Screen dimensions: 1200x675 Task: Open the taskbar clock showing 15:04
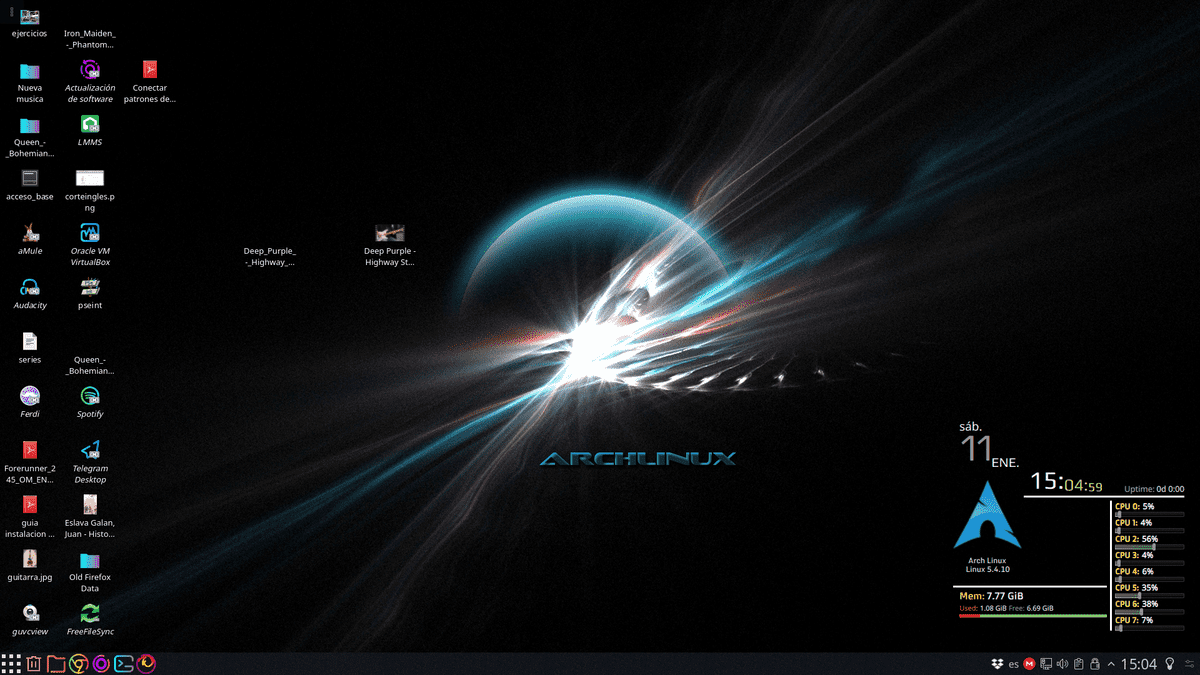1138,664
